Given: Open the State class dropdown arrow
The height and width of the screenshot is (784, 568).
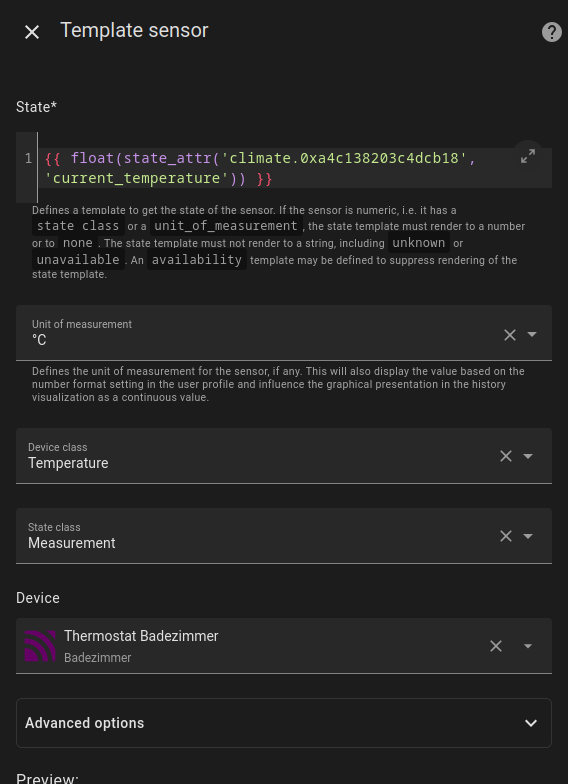Looking at the screenshot, I should tap(528, 536).
